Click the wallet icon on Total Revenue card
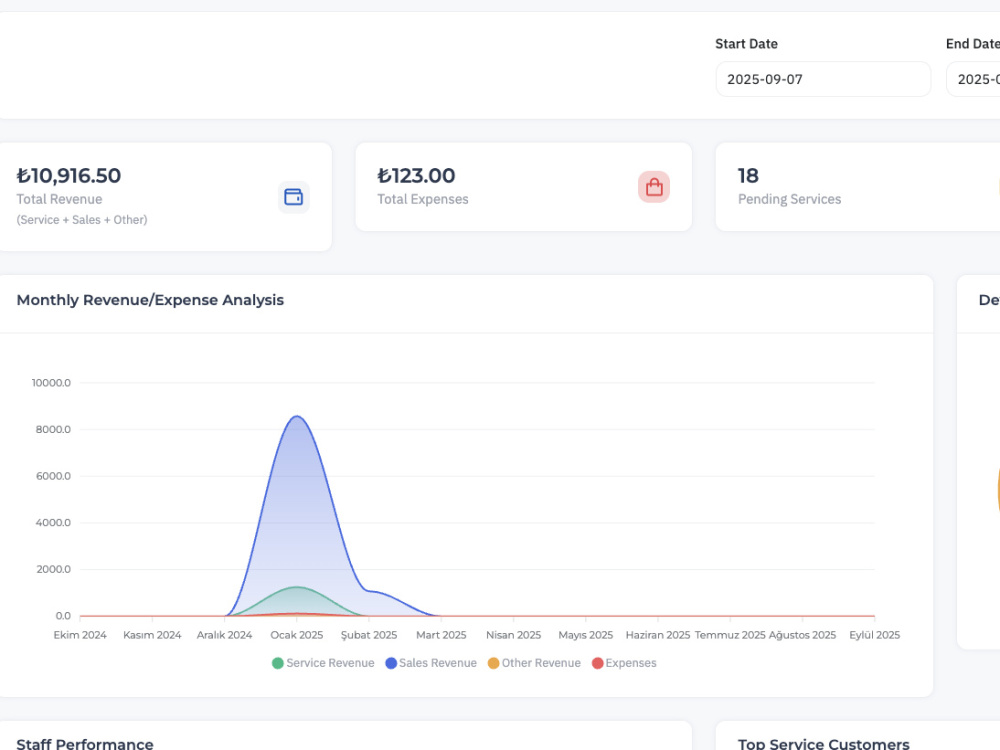 (x=293, y=197)
